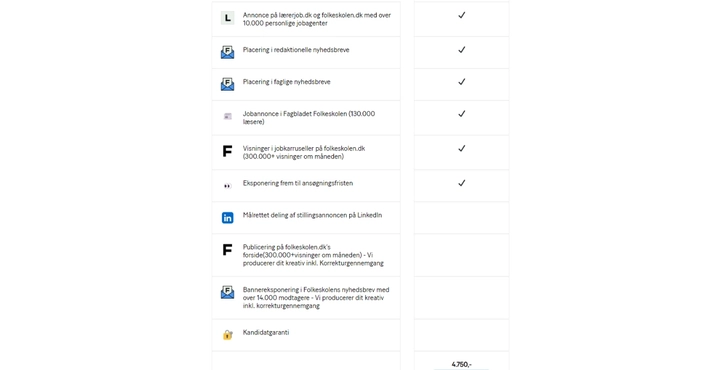Click checkmark for Eksponering frem til ansøgningsfristen
704x370 pixels.
click(x=462, y=183)
